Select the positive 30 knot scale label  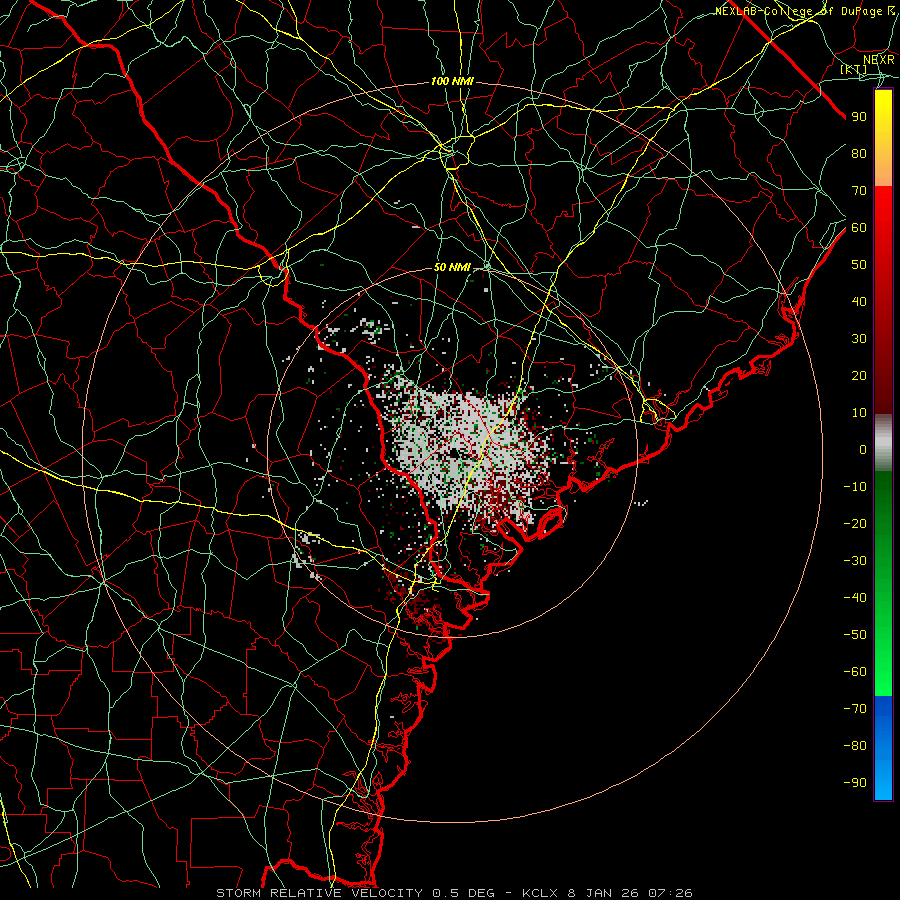point(859,339)
